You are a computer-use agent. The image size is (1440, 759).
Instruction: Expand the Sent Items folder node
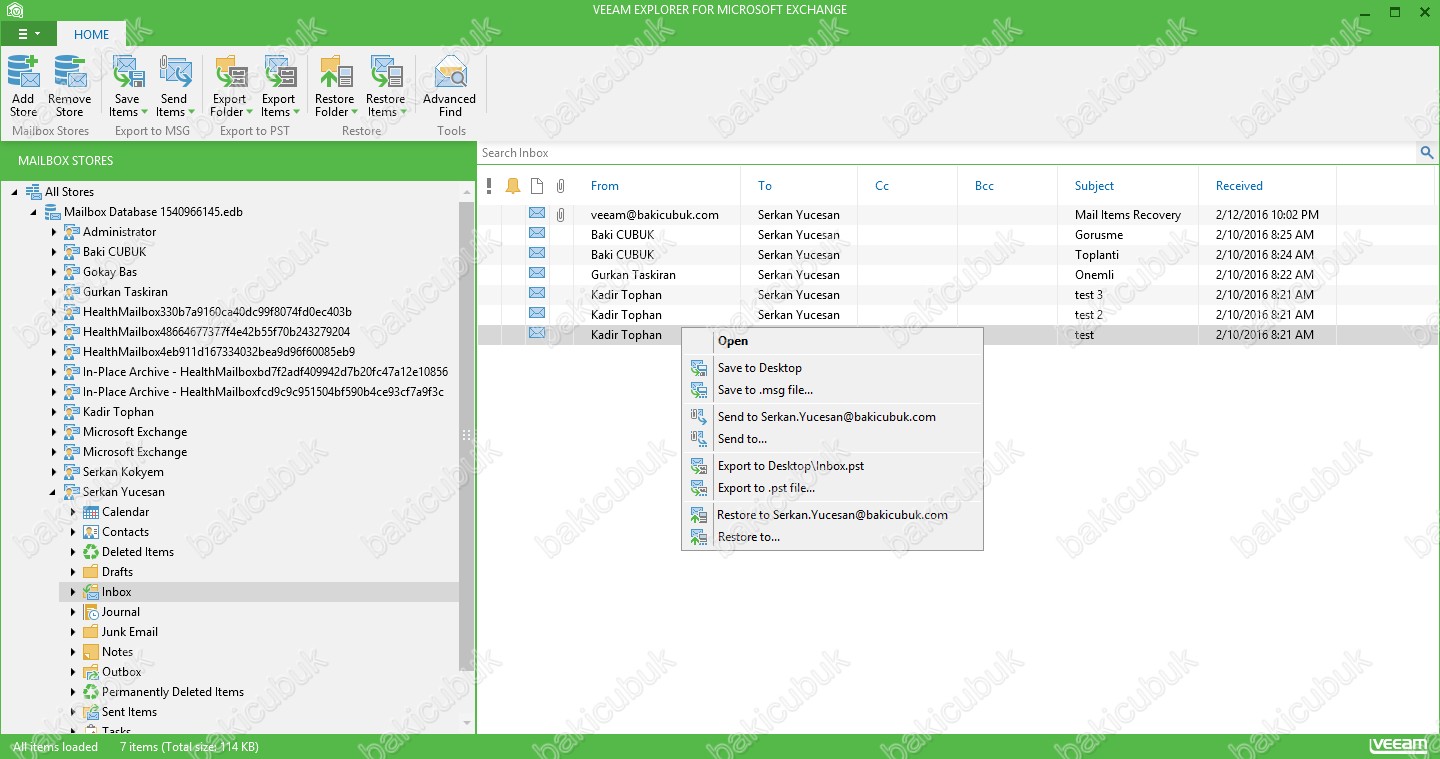(x=73, y=712)
